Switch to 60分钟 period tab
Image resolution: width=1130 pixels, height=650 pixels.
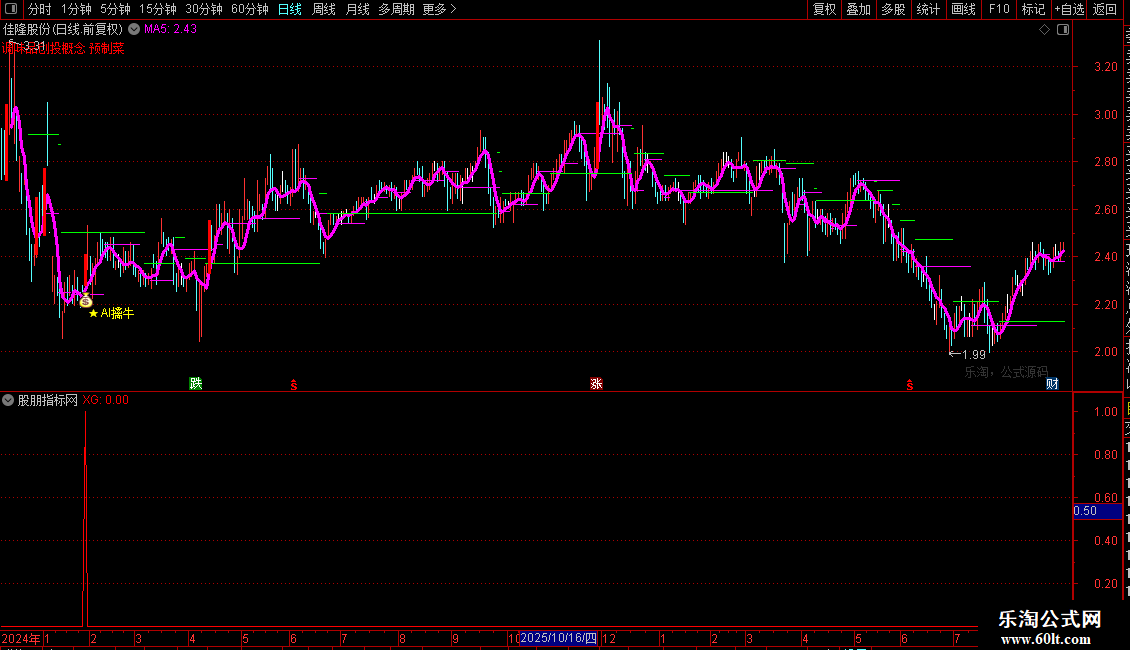tap(249, 9)
